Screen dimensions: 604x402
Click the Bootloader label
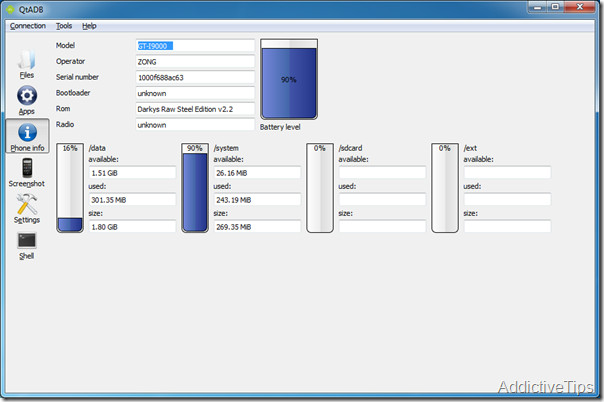pyautogui.click(x=73, y=93)
